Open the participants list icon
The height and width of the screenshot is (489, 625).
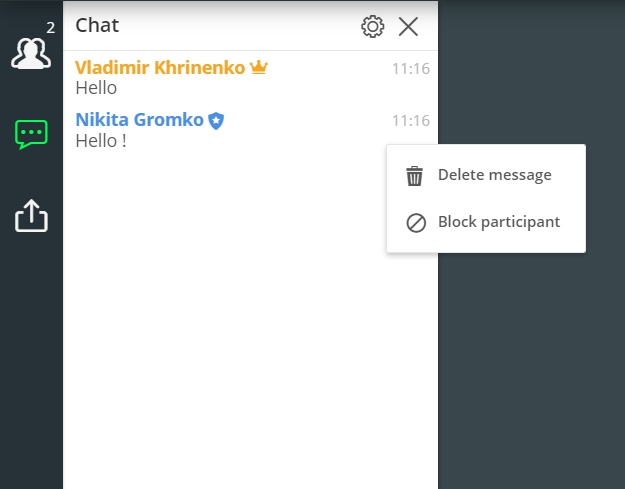click(x=31, y=53)
